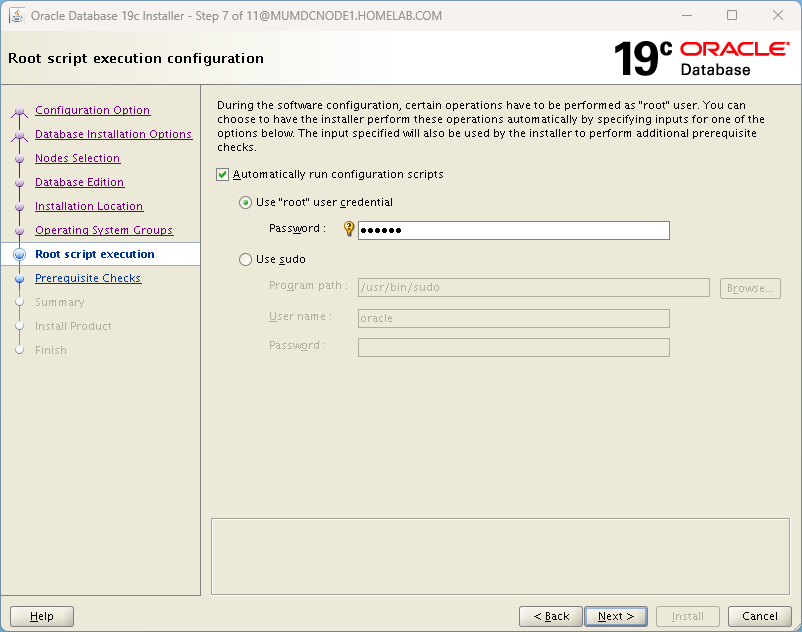Click the root Password input field
This screenshot has width=802, height=632.
click(x=513, y=231)
